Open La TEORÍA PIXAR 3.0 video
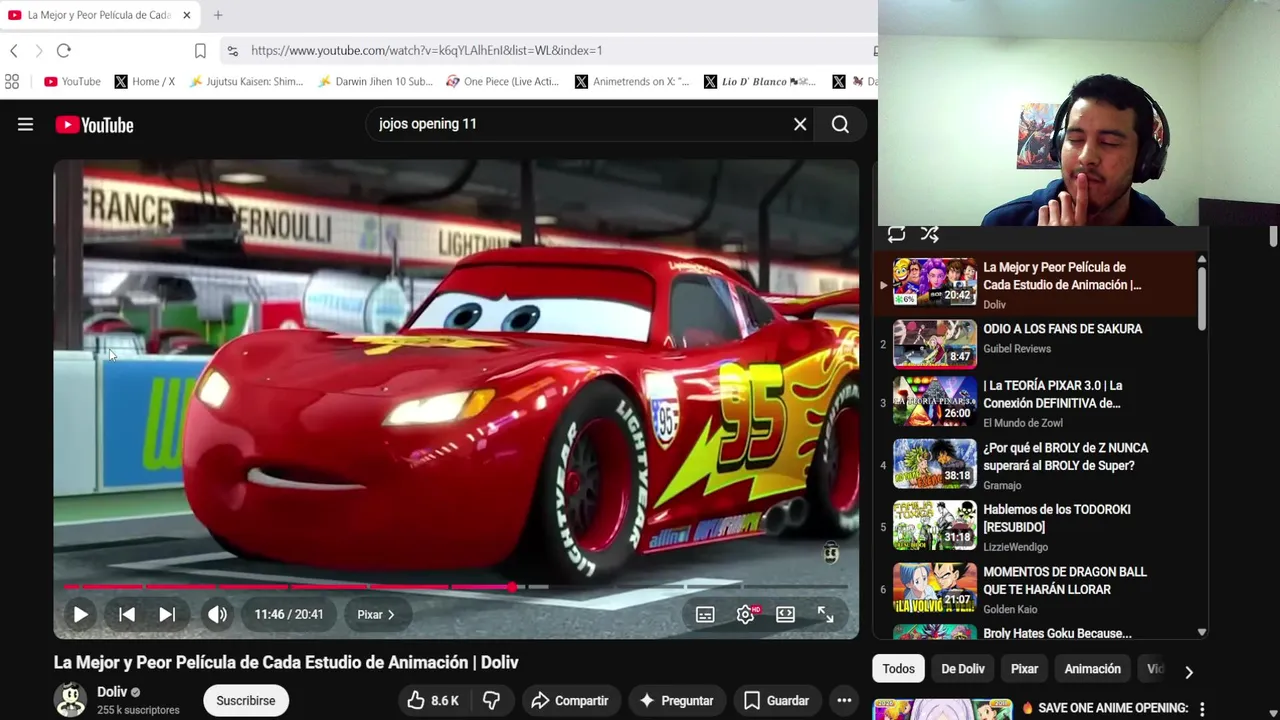1280x720 pixels. click(x=1039, y=402)
